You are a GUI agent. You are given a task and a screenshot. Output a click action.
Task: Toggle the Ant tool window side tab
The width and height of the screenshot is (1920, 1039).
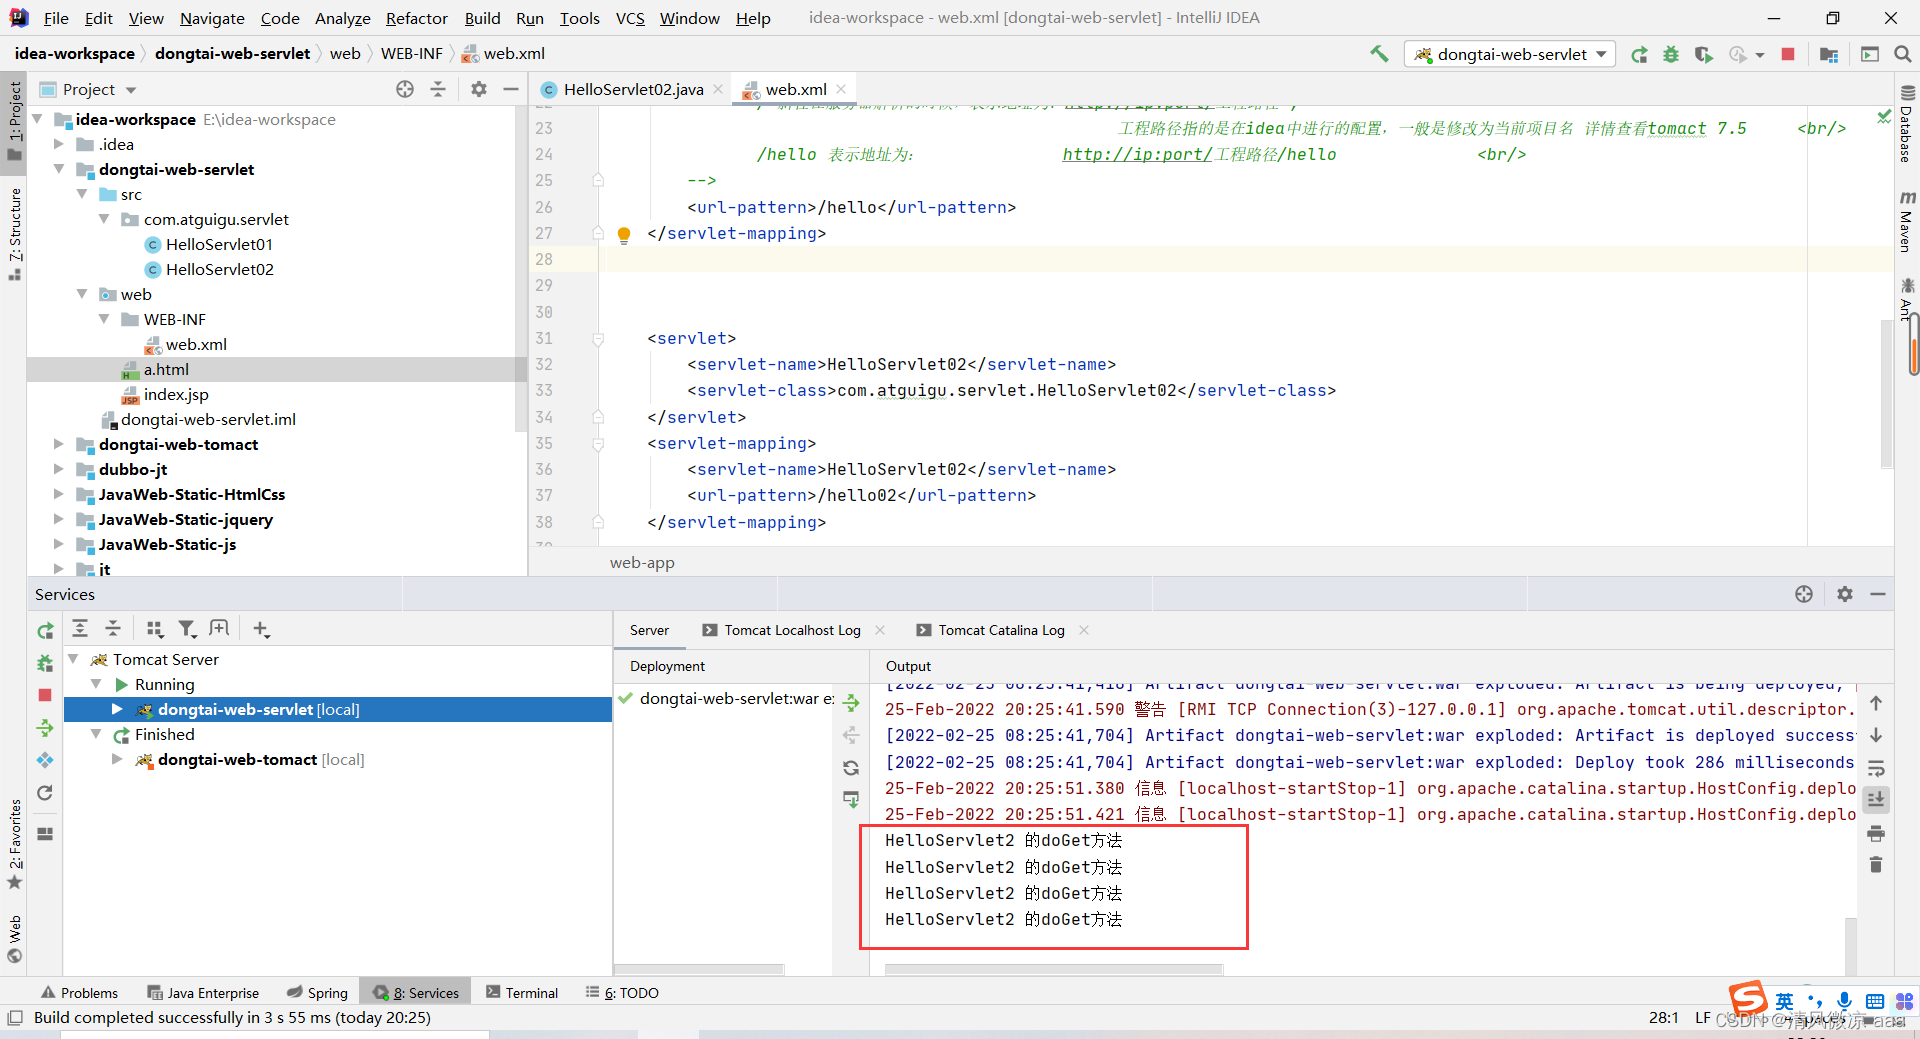click(1907, 300)
